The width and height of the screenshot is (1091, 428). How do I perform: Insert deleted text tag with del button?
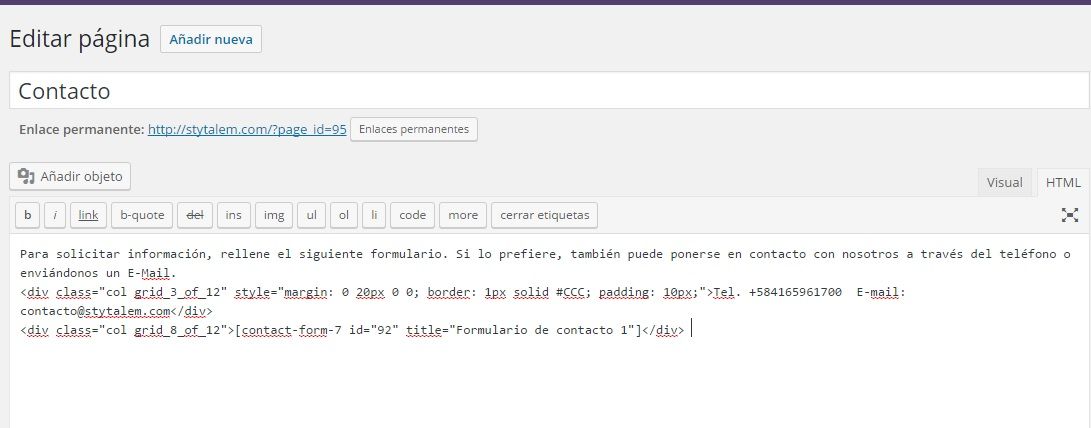(x=195, y=215)
